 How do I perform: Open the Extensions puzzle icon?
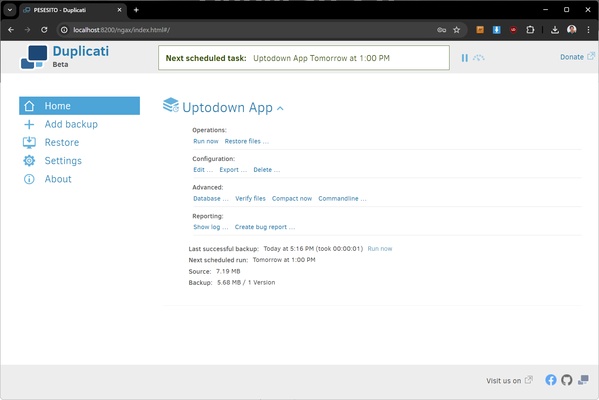[x=530, y=30]
